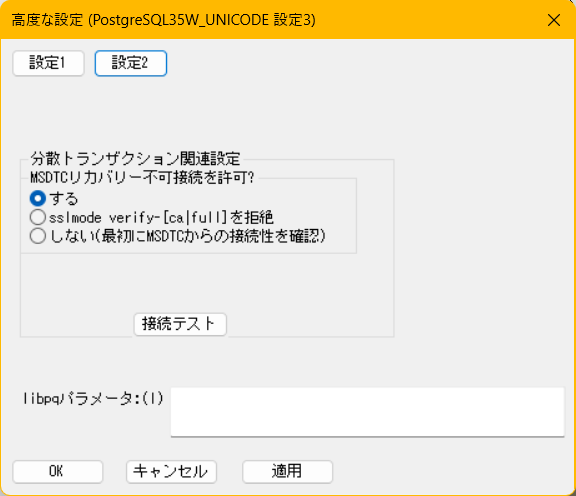This screenshot has width=576, height=496.
Task: Click the libpqパラメータ:(l) label
Action: pyautogui.click(x=93, y=399)
